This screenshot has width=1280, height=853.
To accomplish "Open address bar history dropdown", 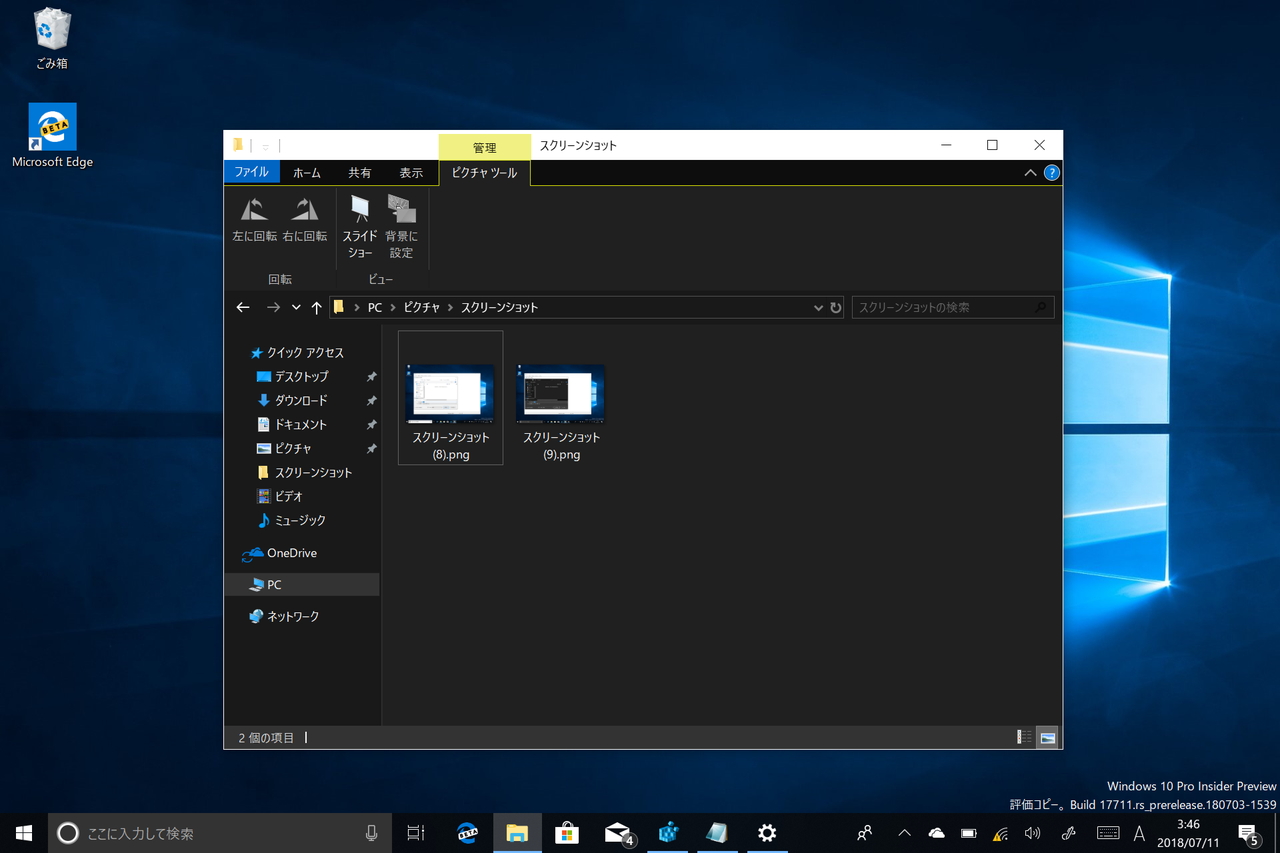I will 818,308.
